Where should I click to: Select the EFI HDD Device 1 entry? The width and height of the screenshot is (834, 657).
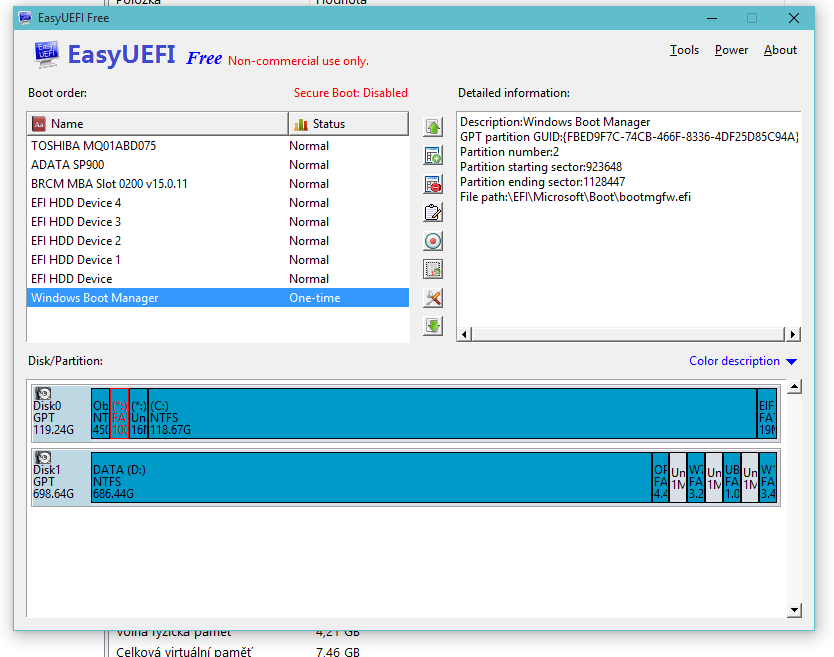pos(218,260)
